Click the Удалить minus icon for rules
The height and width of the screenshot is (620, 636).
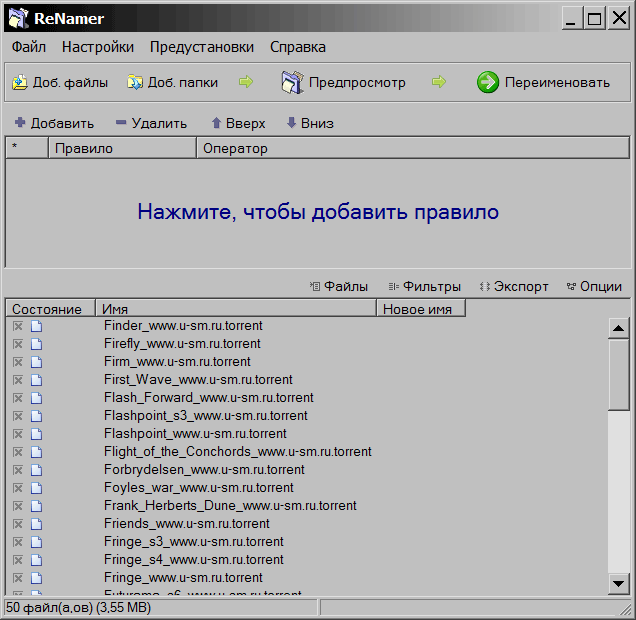[x=121, y=123]
